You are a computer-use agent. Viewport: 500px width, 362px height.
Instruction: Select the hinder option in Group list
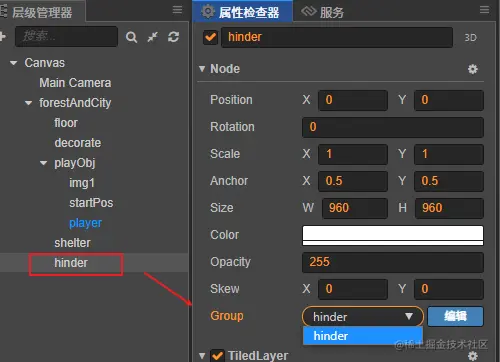[363, 336]
